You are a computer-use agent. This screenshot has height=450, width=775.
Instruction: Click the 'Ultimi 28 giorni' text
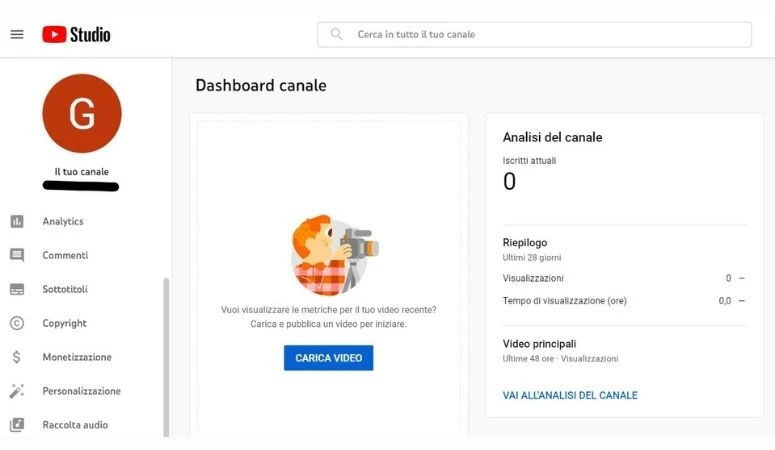(532, 257)
